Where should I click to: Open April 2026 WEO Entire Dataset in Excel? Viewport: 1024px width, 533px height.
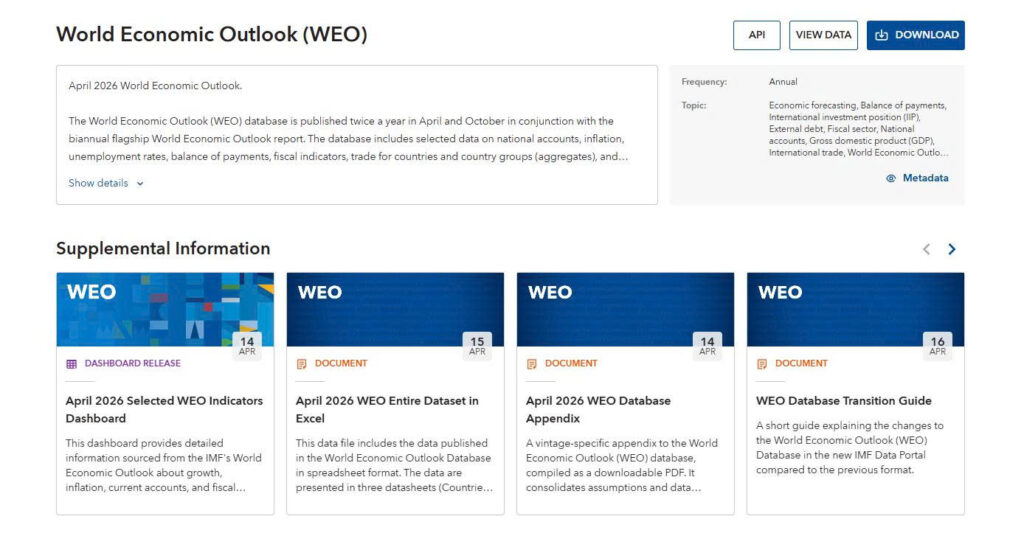[x=387, y=410]
